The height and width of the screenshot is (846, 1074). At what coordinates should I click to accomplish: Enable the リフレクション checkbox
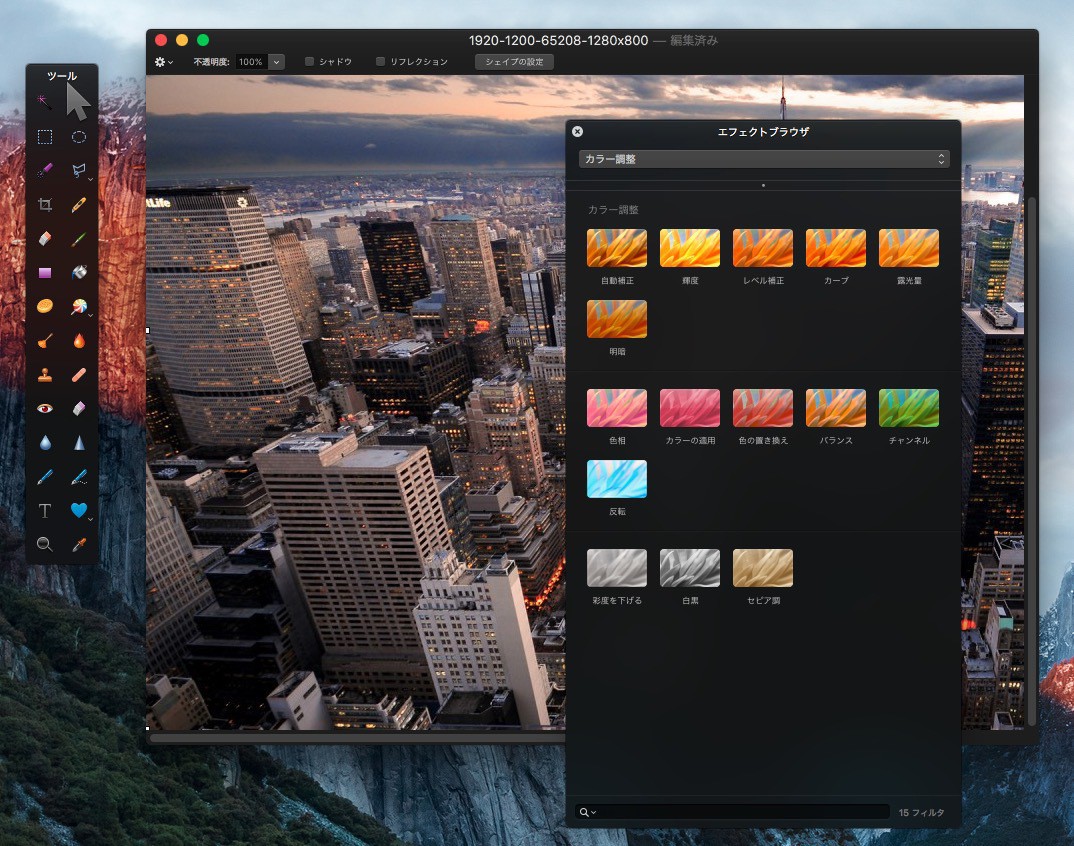381,62
